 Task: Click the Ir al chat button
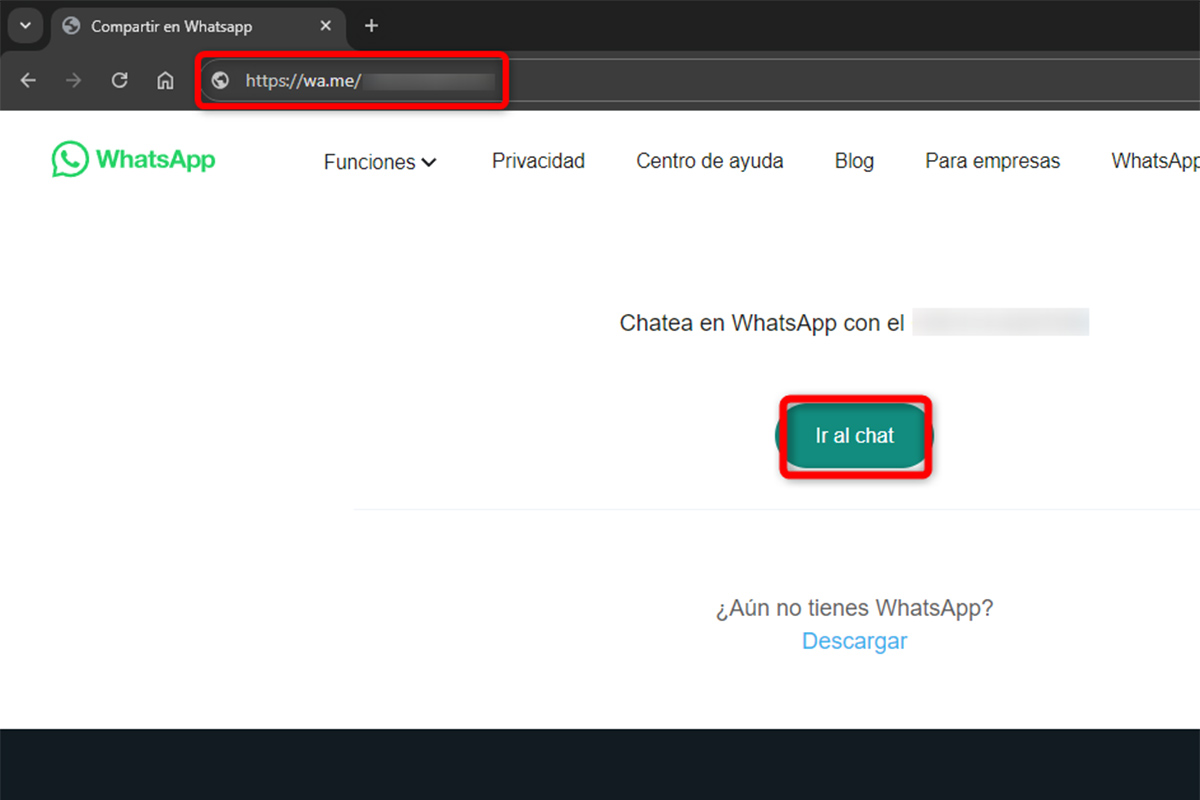tap(855, 436)
